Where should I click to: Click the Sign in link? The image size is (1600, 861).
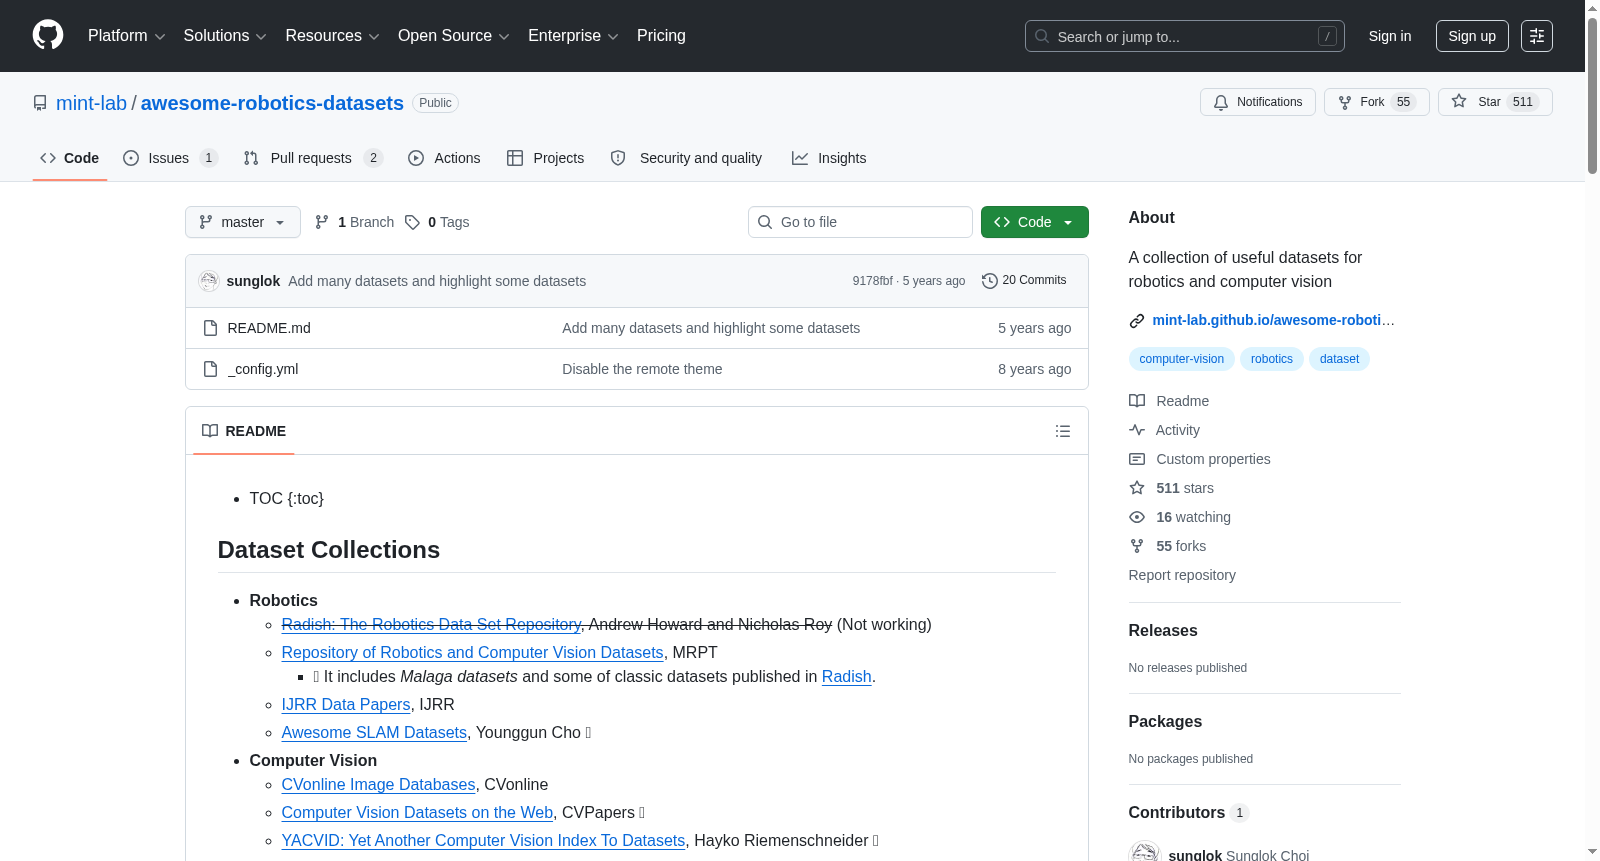[x=1390, y=36]
